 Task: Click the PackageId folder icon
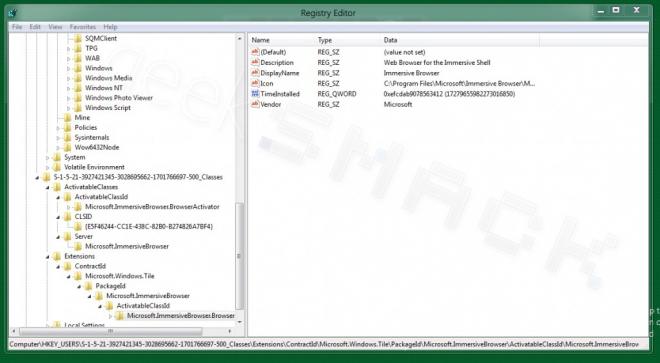(x=88, y=286)
